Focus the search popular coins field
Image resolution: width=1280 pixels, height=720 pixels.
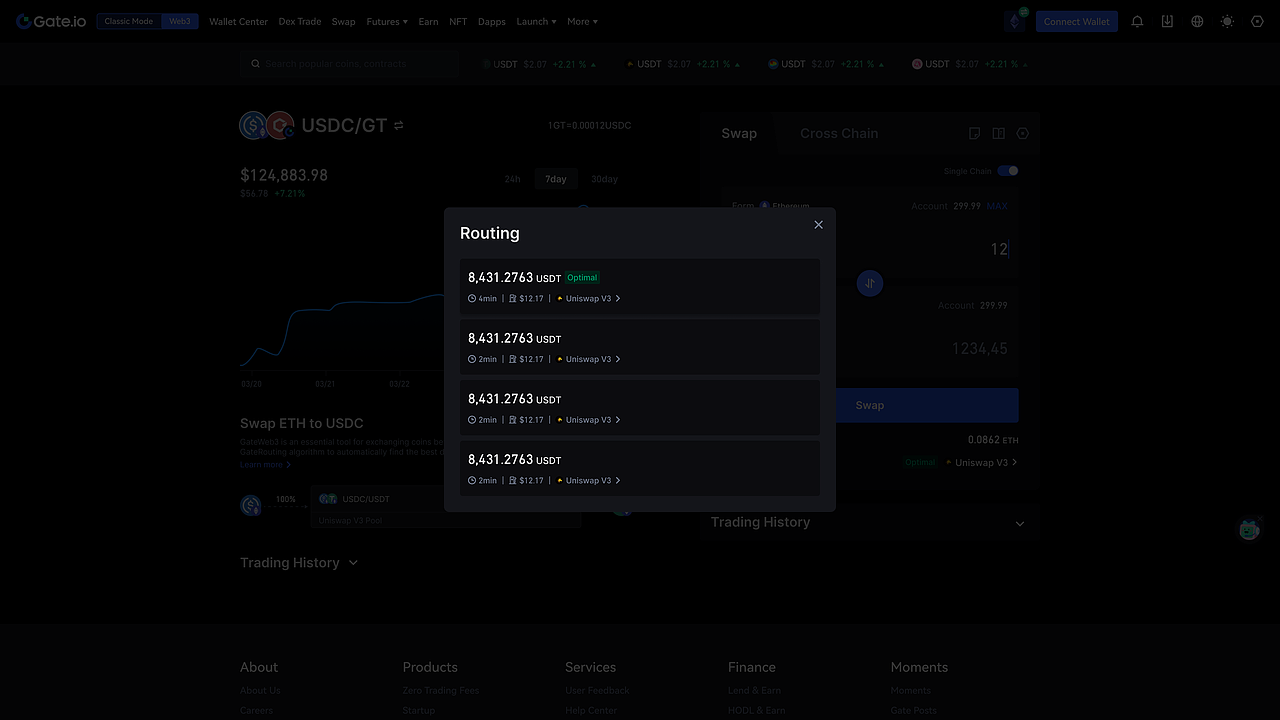350,64
